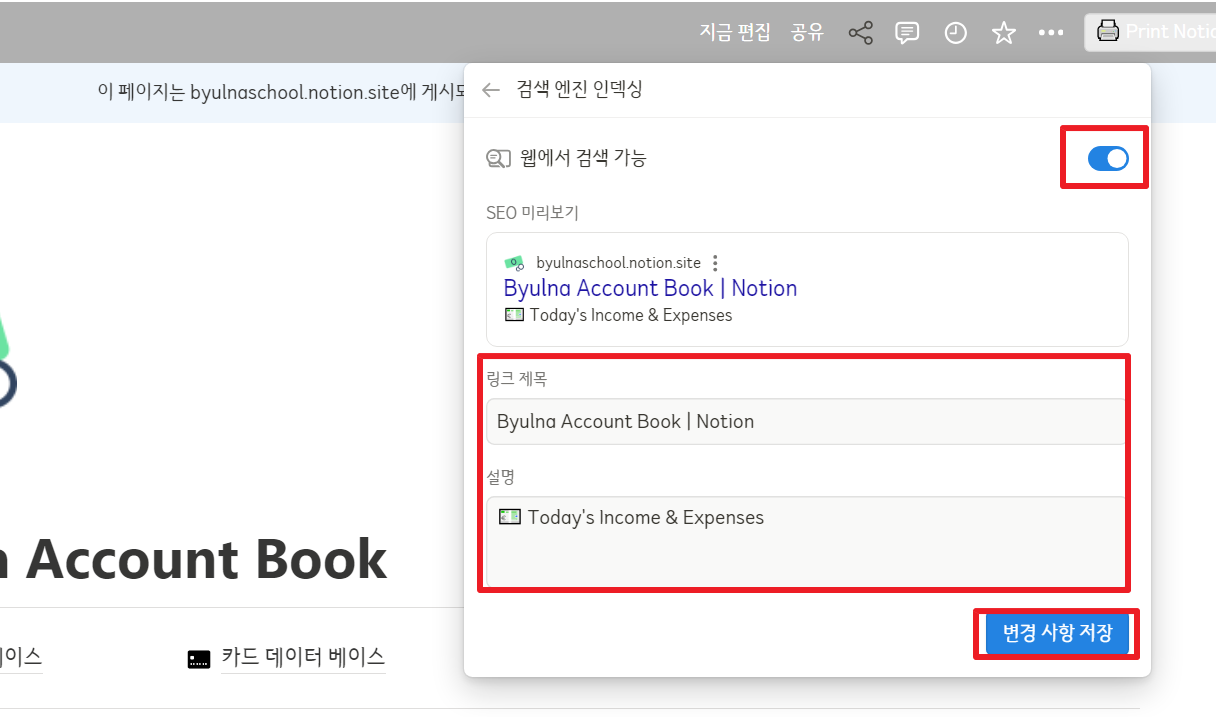Screen dimensions: 1216x717
Task: Click the 공유 share button
Action: 807,32
